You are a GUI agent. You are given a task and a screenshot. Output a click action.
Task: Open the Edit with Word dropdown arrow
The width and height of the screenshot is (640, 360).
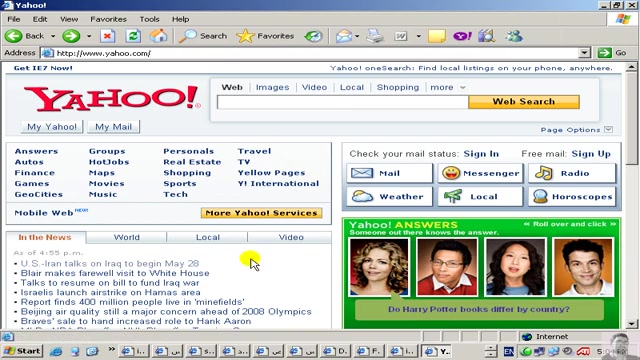(x=418, y=36)
